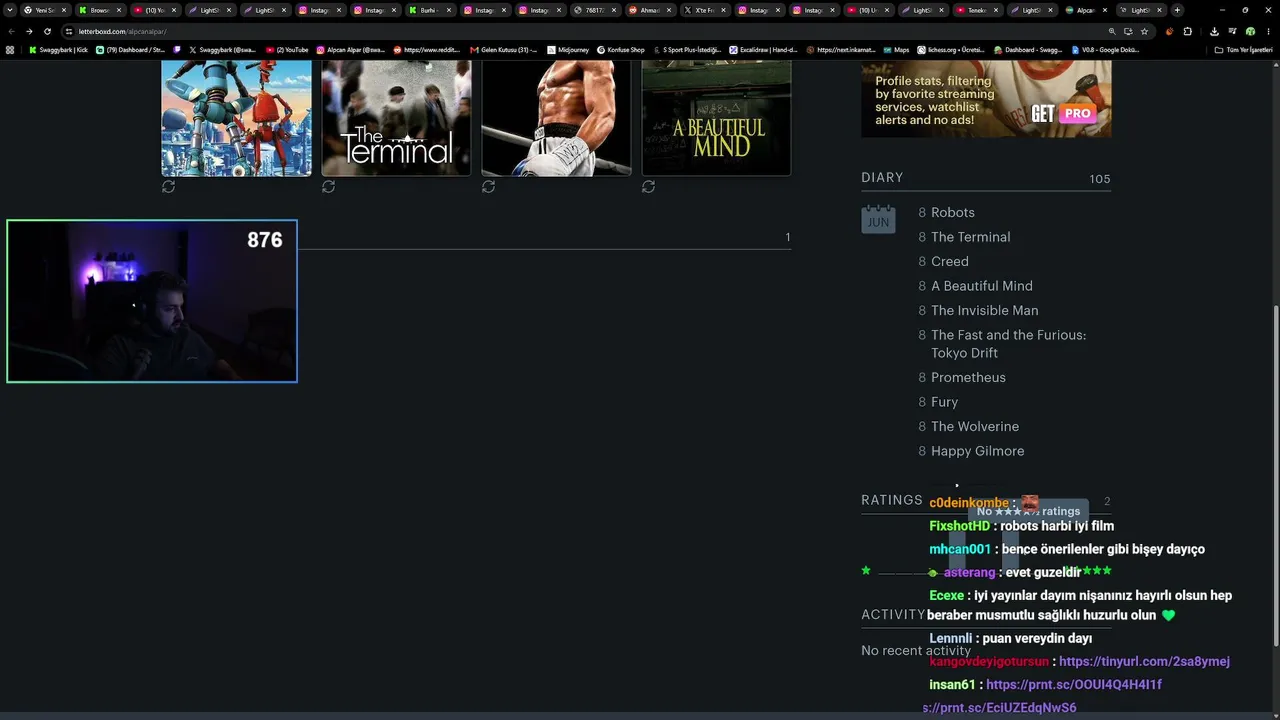Open The Wolverine diary entry

pos(974,427)
